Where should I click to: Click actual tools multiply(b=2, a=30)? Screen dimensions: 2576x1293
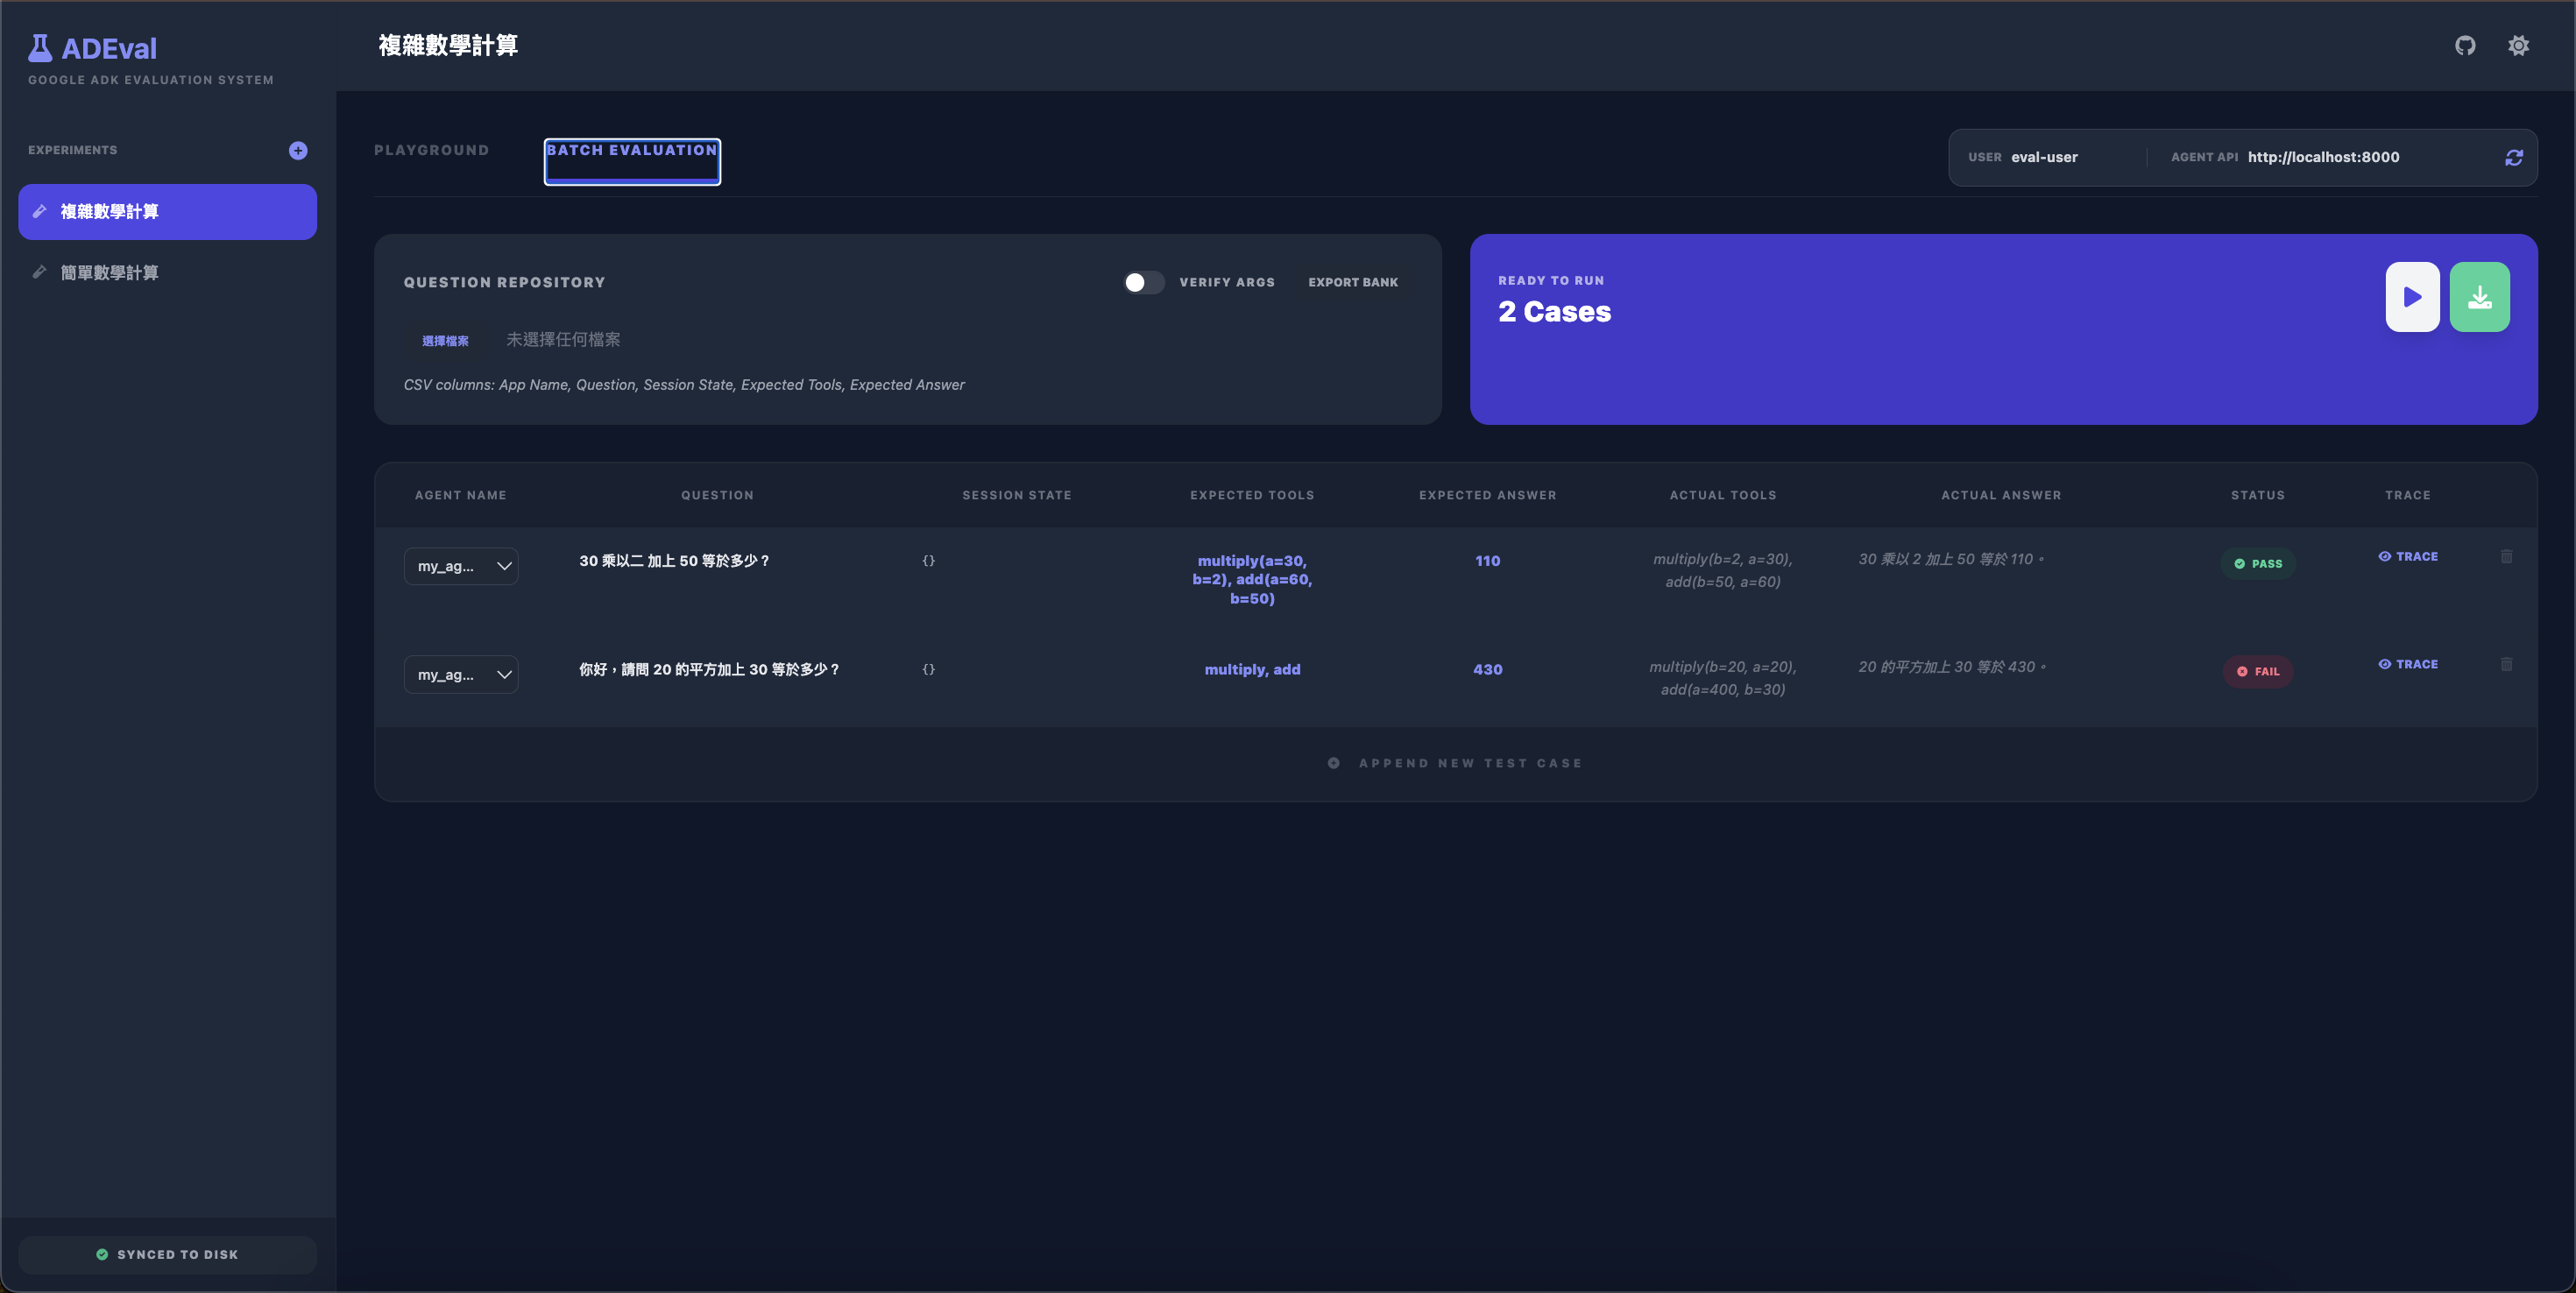point(1722,570)
